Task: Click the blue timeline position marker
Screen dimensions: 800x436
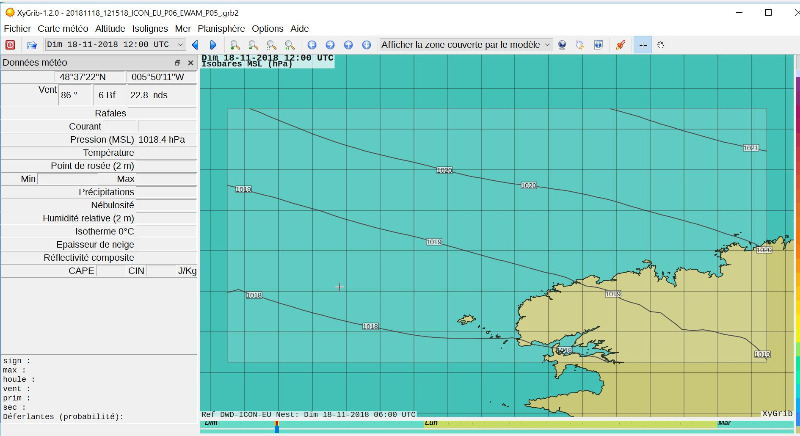Action: 277,428
